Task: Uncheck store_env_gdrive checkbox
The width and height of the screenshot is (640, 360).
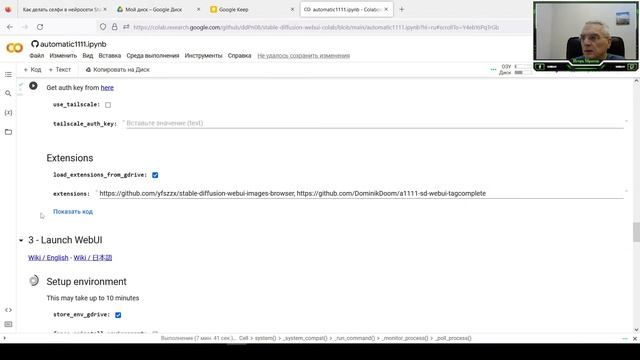Action: click(118, 315)
